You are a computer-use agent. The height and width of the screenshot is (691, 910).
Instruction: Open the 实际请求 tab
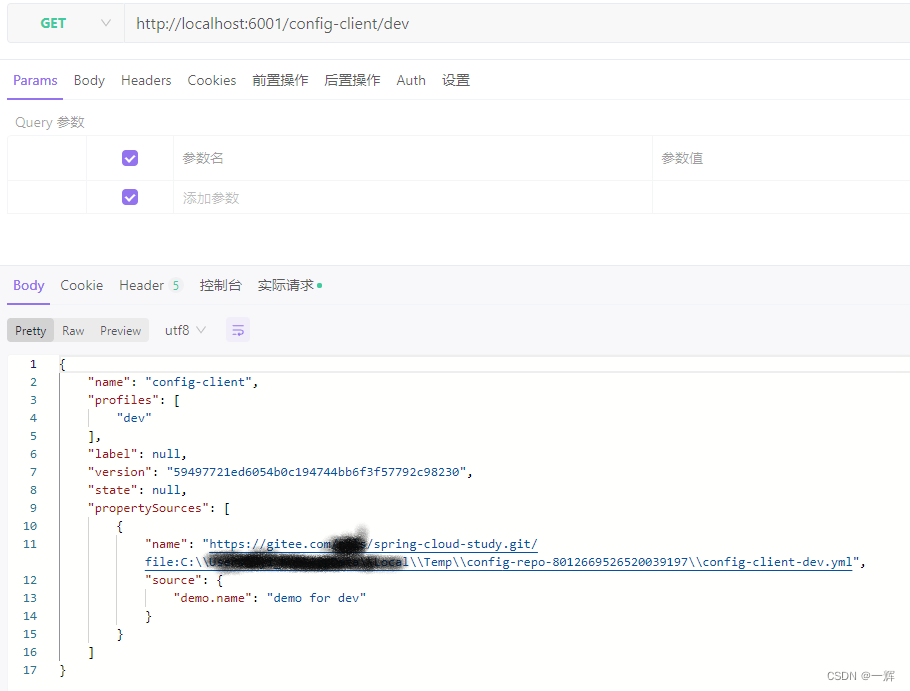[290, 285]
